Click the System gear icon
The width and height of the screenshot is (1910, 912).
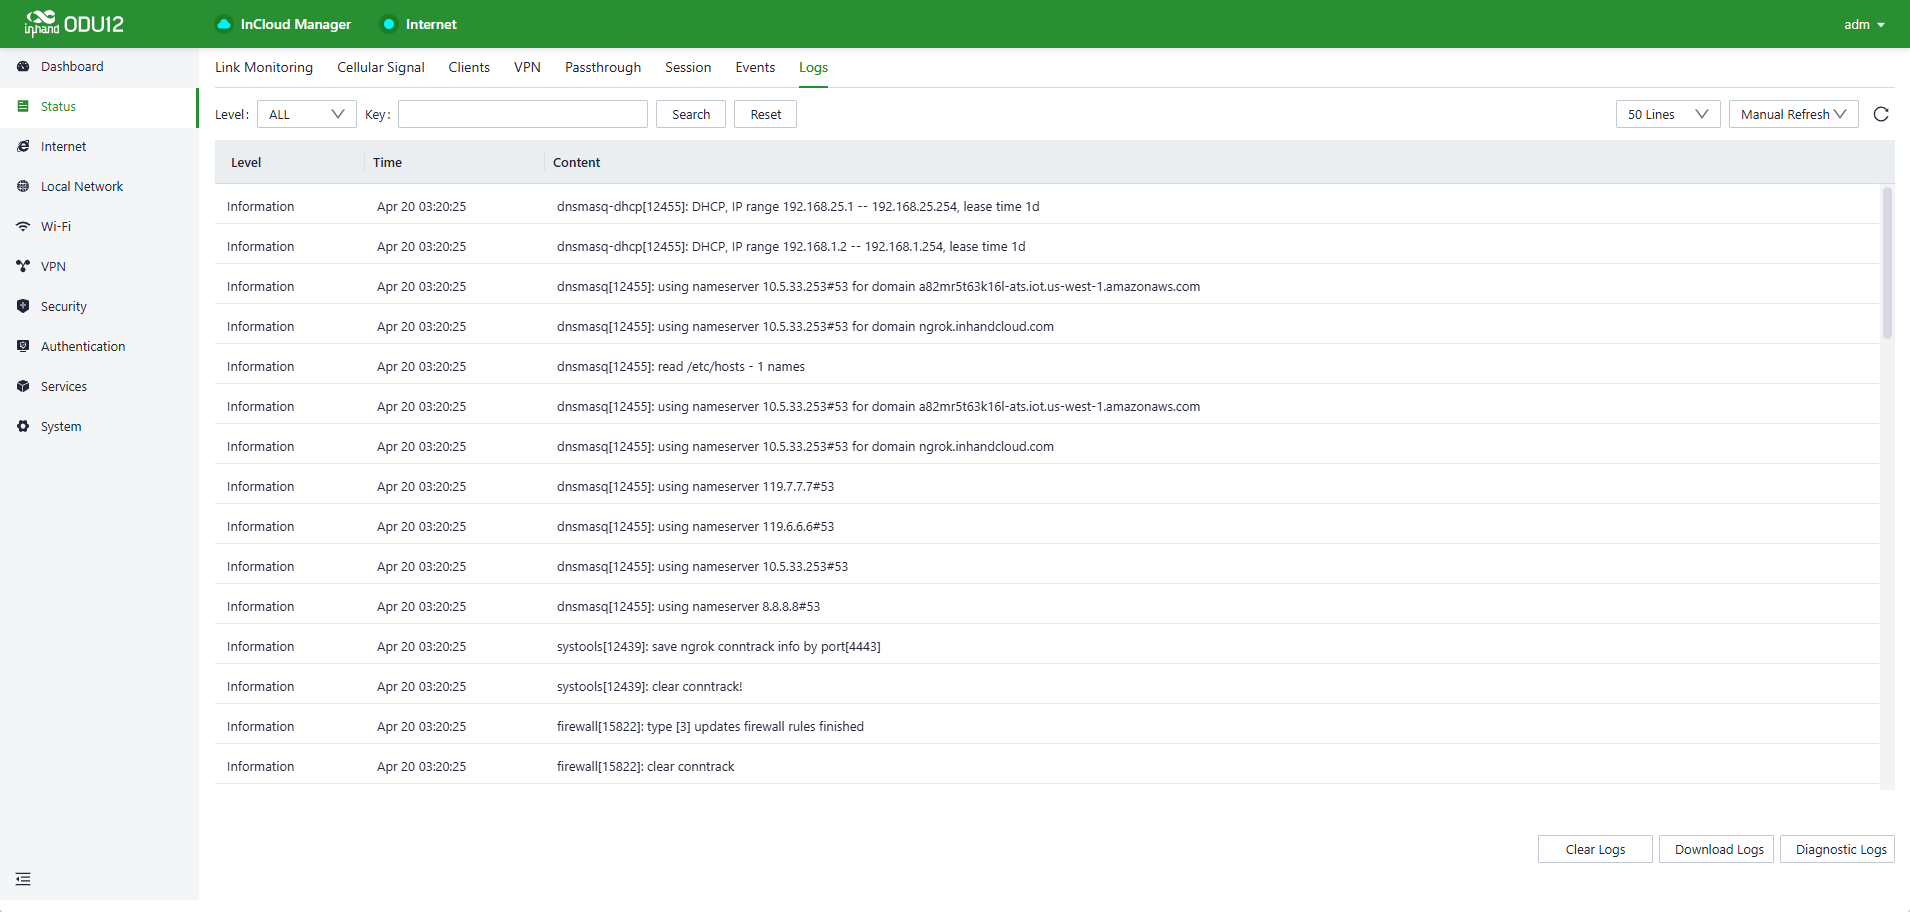click(23, 427)
